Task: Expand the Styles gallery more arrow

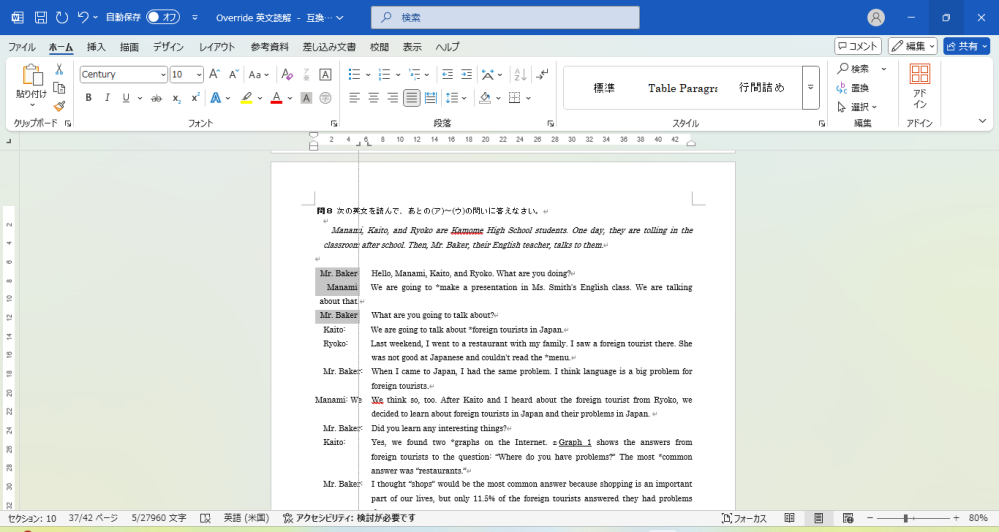Action: (x=810, y=87)
